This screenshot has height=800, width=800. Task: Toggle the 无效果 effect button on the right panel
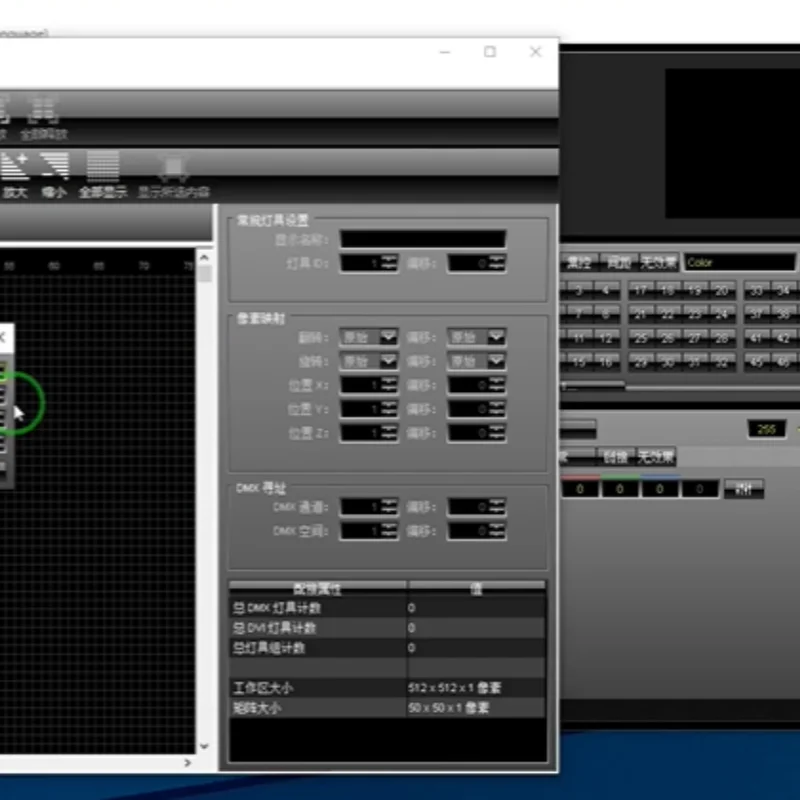(660, 261)
